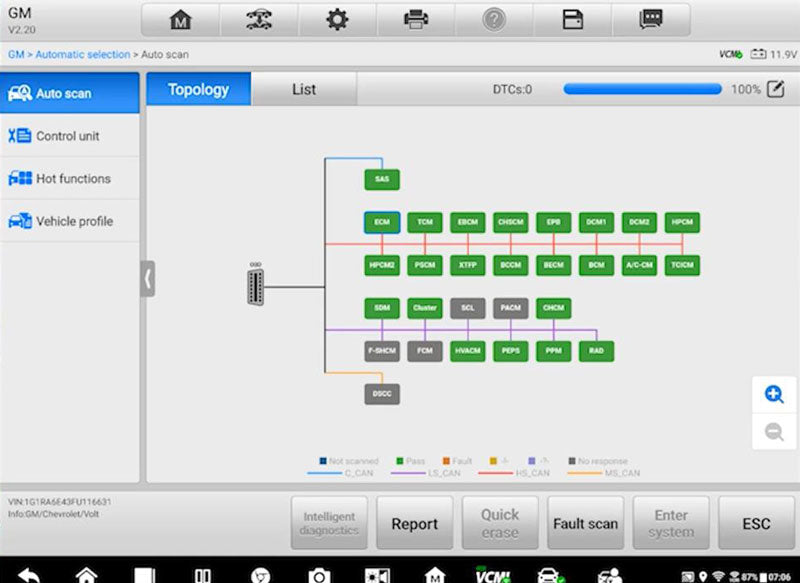Switch to the List tab
800x583 pixels.
click(303, 89)
